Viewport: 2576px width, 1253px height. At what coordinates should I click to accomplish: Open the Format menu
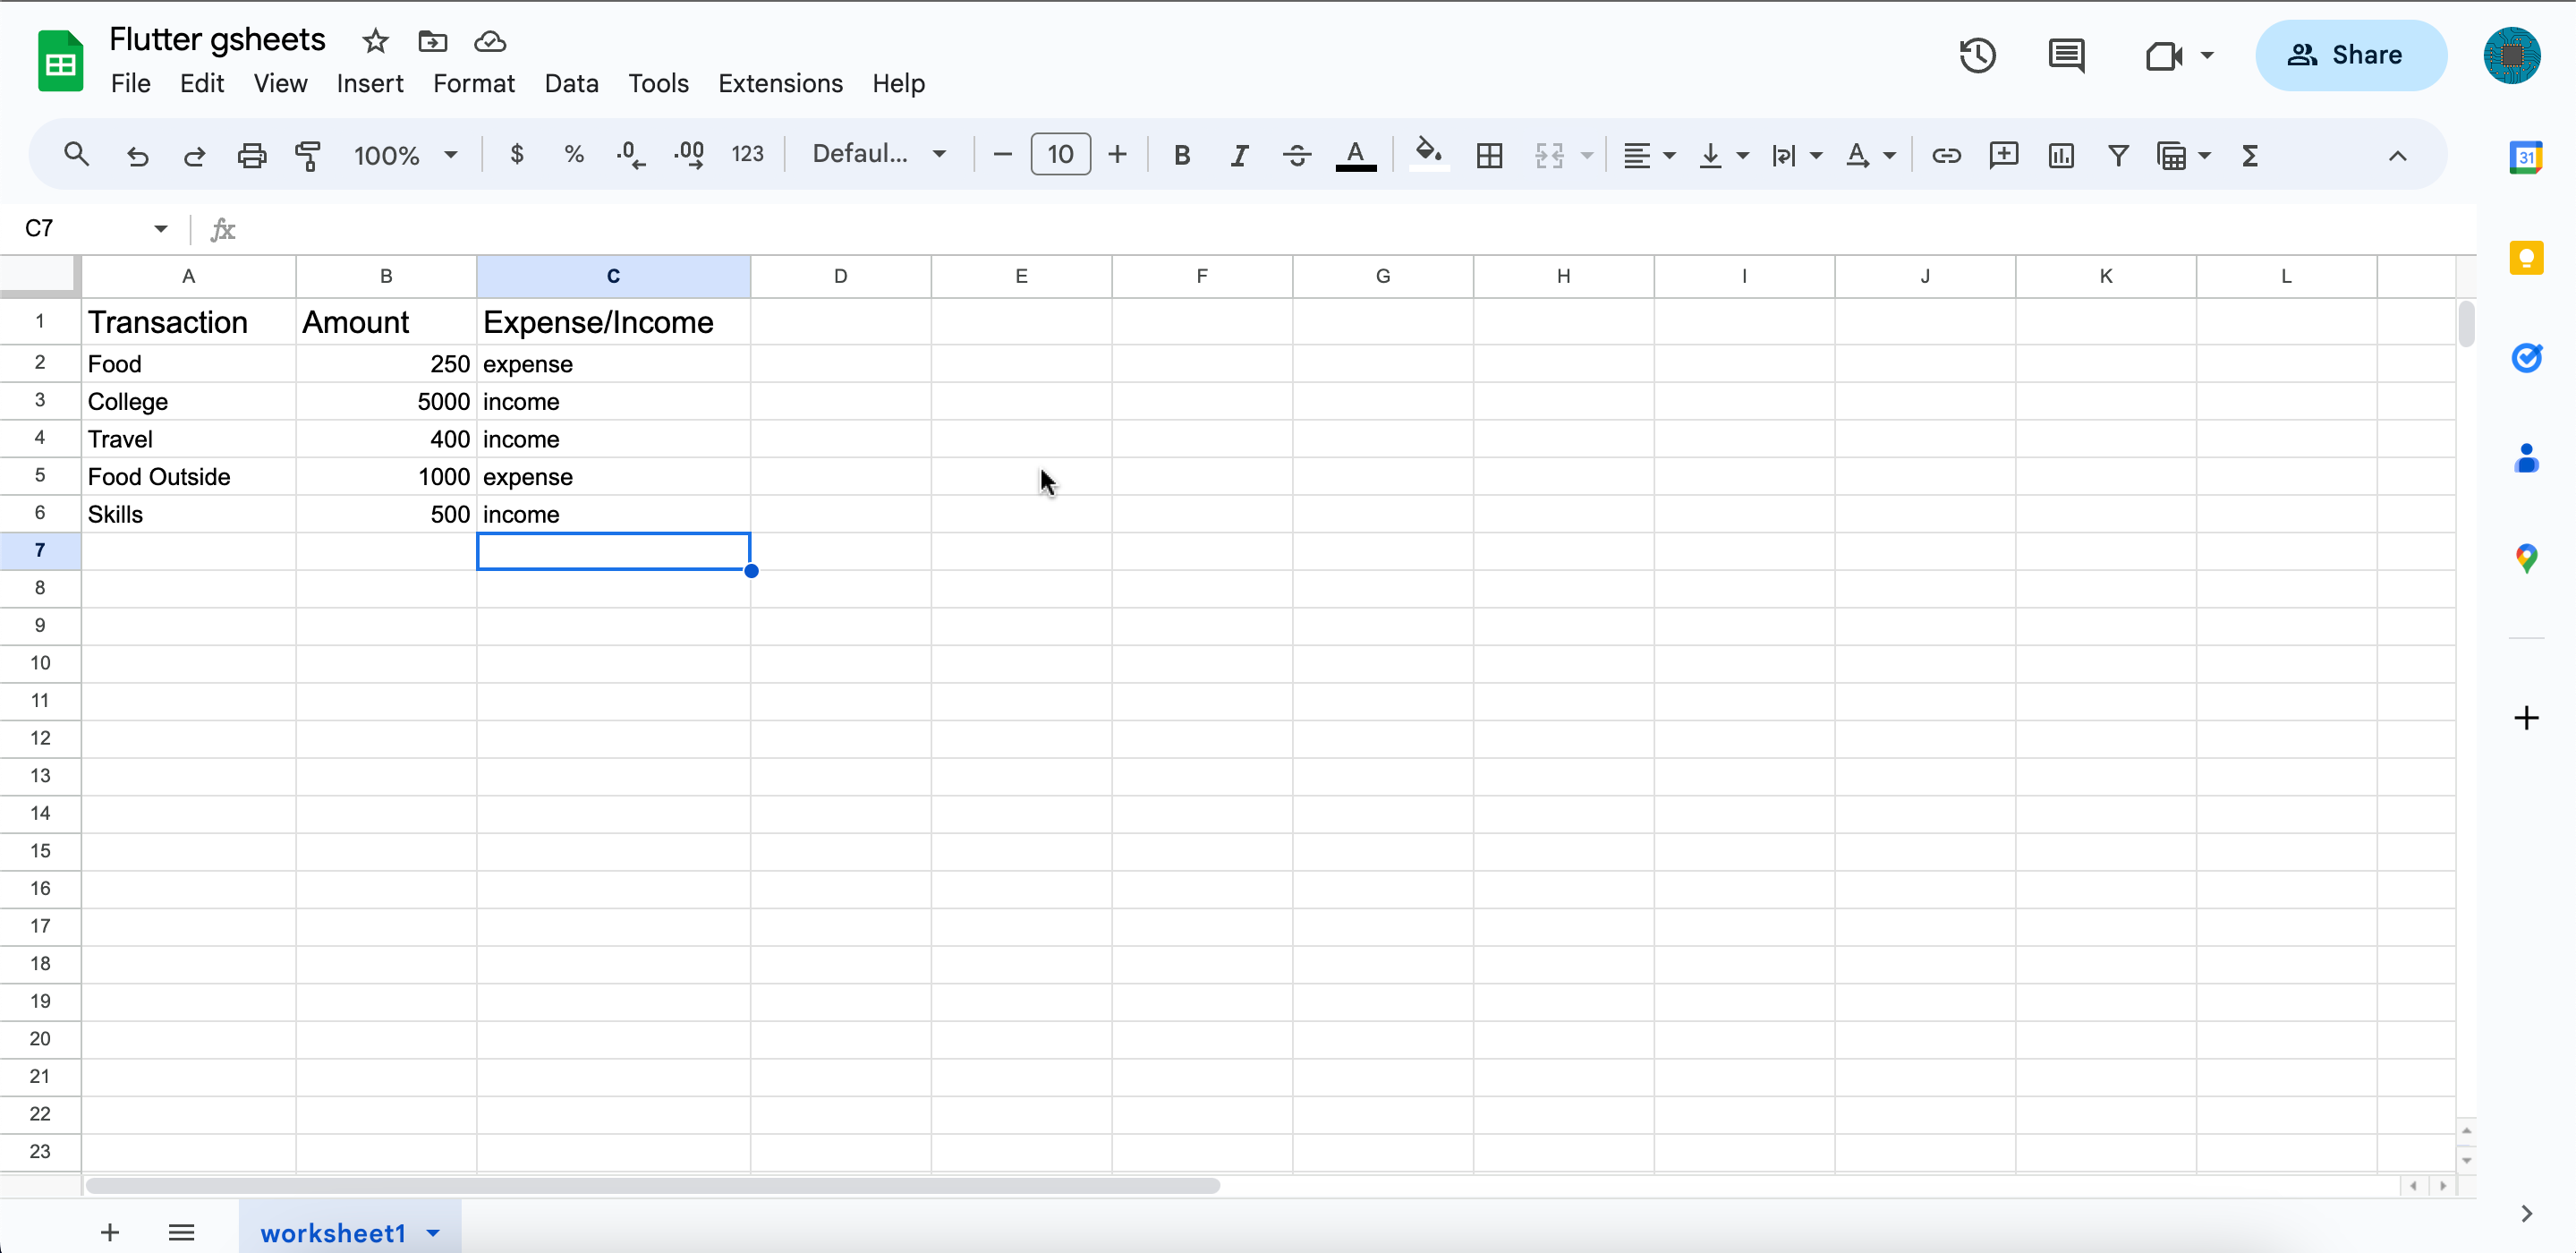(474, 83)
